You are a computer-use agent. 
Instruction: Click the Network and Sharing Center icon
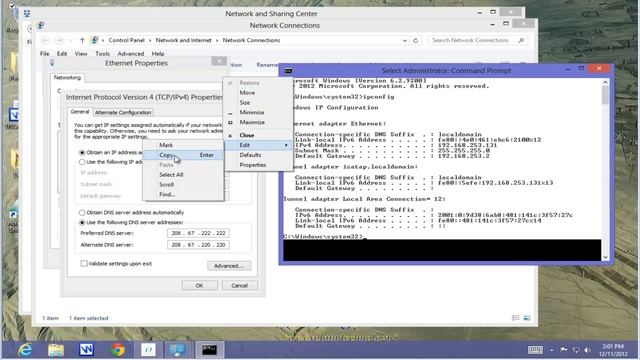click(x=27, y=13)
